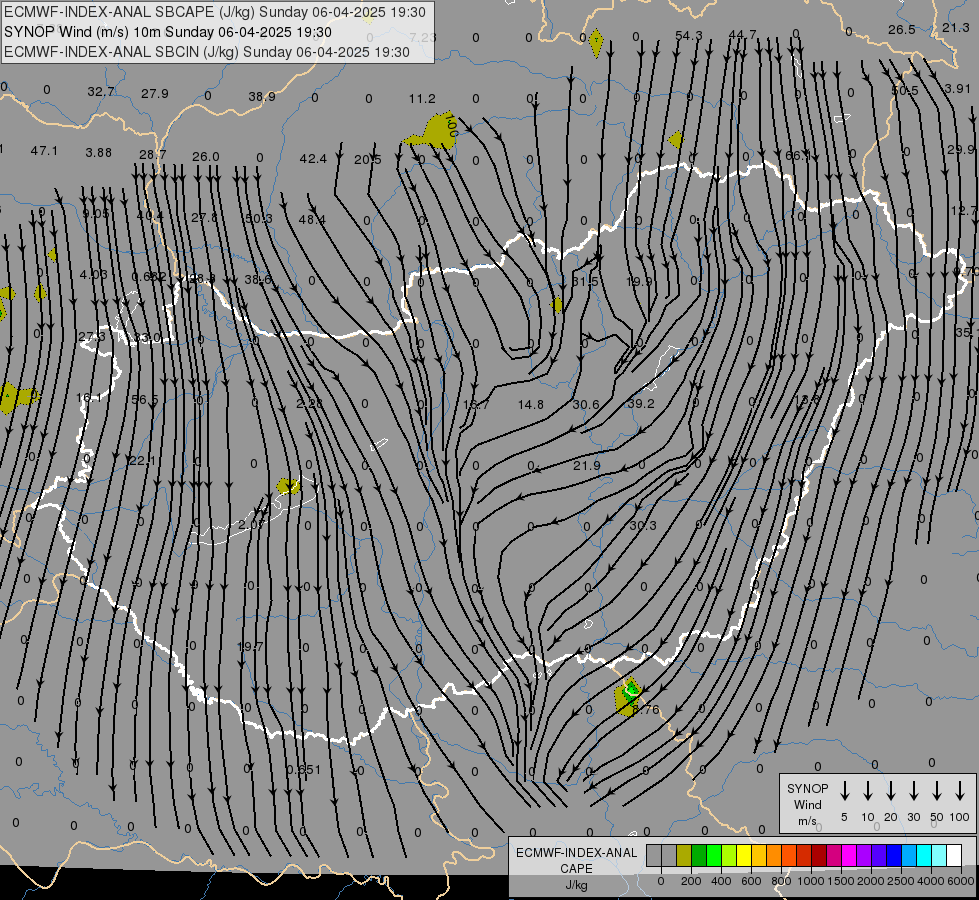The height and width of the screenshot is (900, 979).
Task: Click the 21.9 value on the map
Action: click(587, 465)
